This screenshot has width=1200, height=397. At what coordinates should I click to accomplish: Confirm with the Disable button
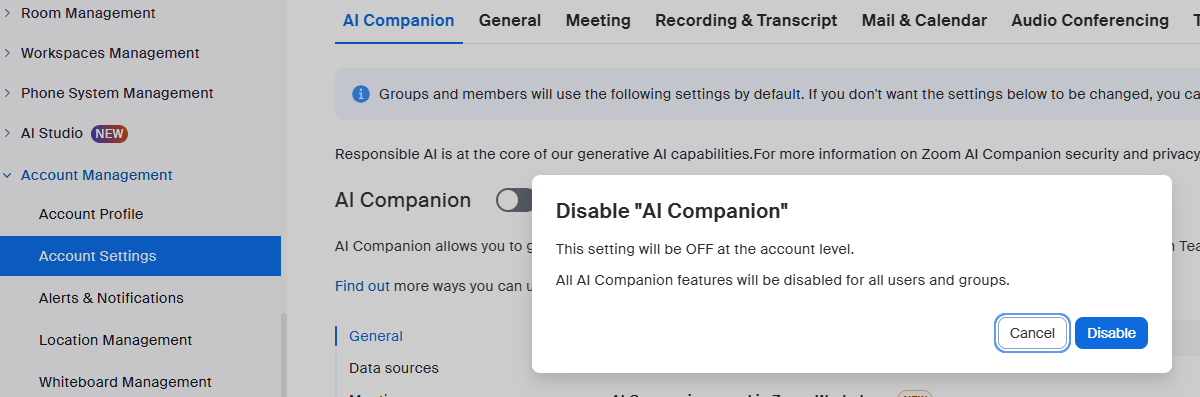point(1111,333)
